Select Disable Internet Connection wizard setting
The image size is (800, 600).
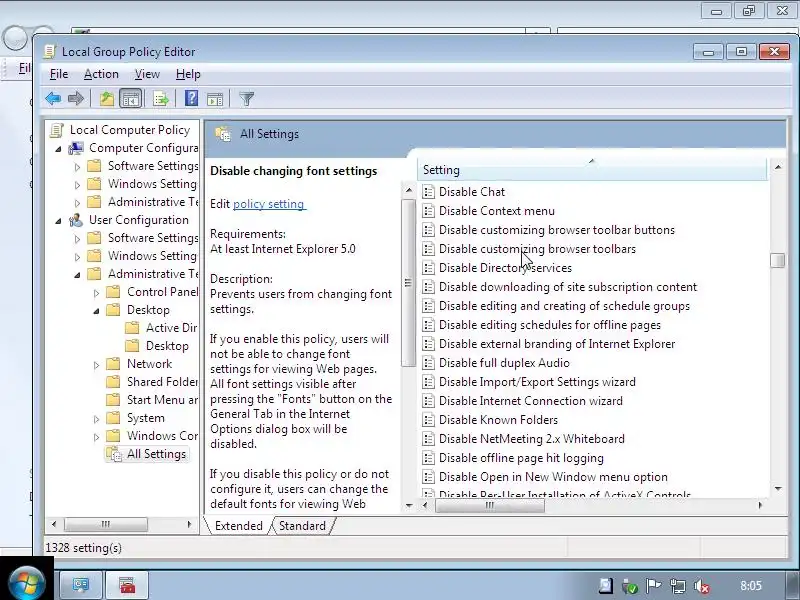531,401
